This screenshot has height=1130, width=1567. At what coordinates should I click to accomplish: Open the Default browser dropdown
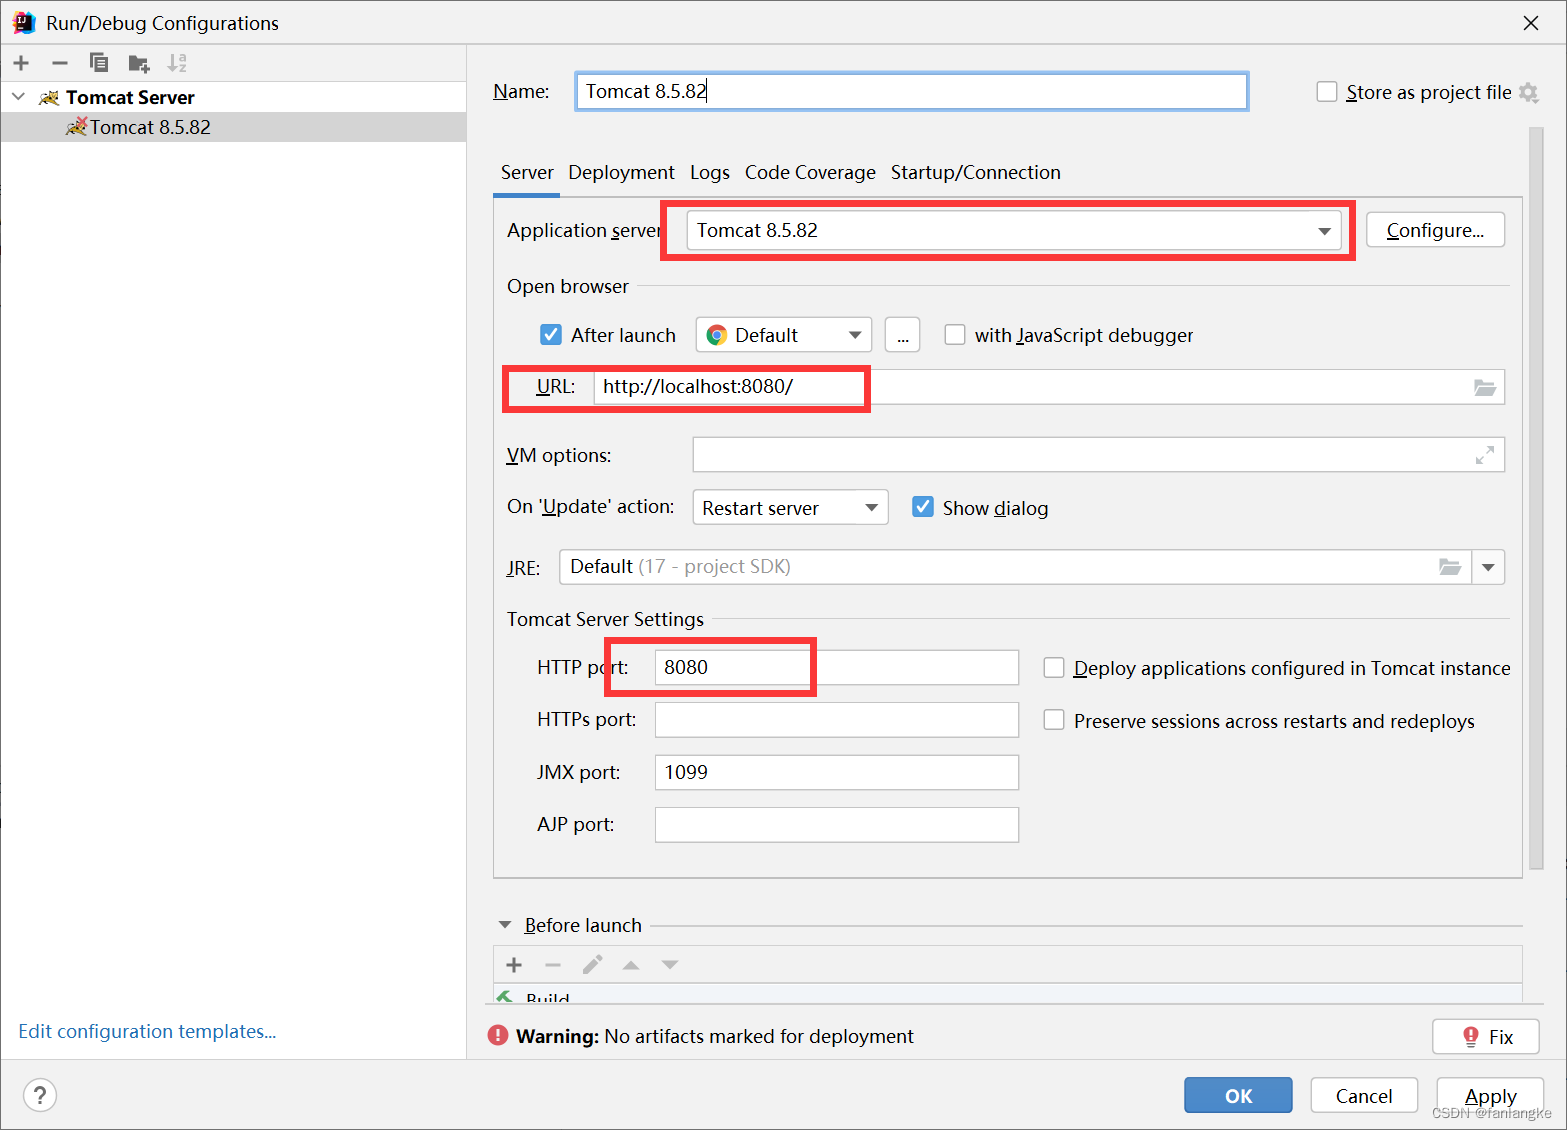[784, 335]
